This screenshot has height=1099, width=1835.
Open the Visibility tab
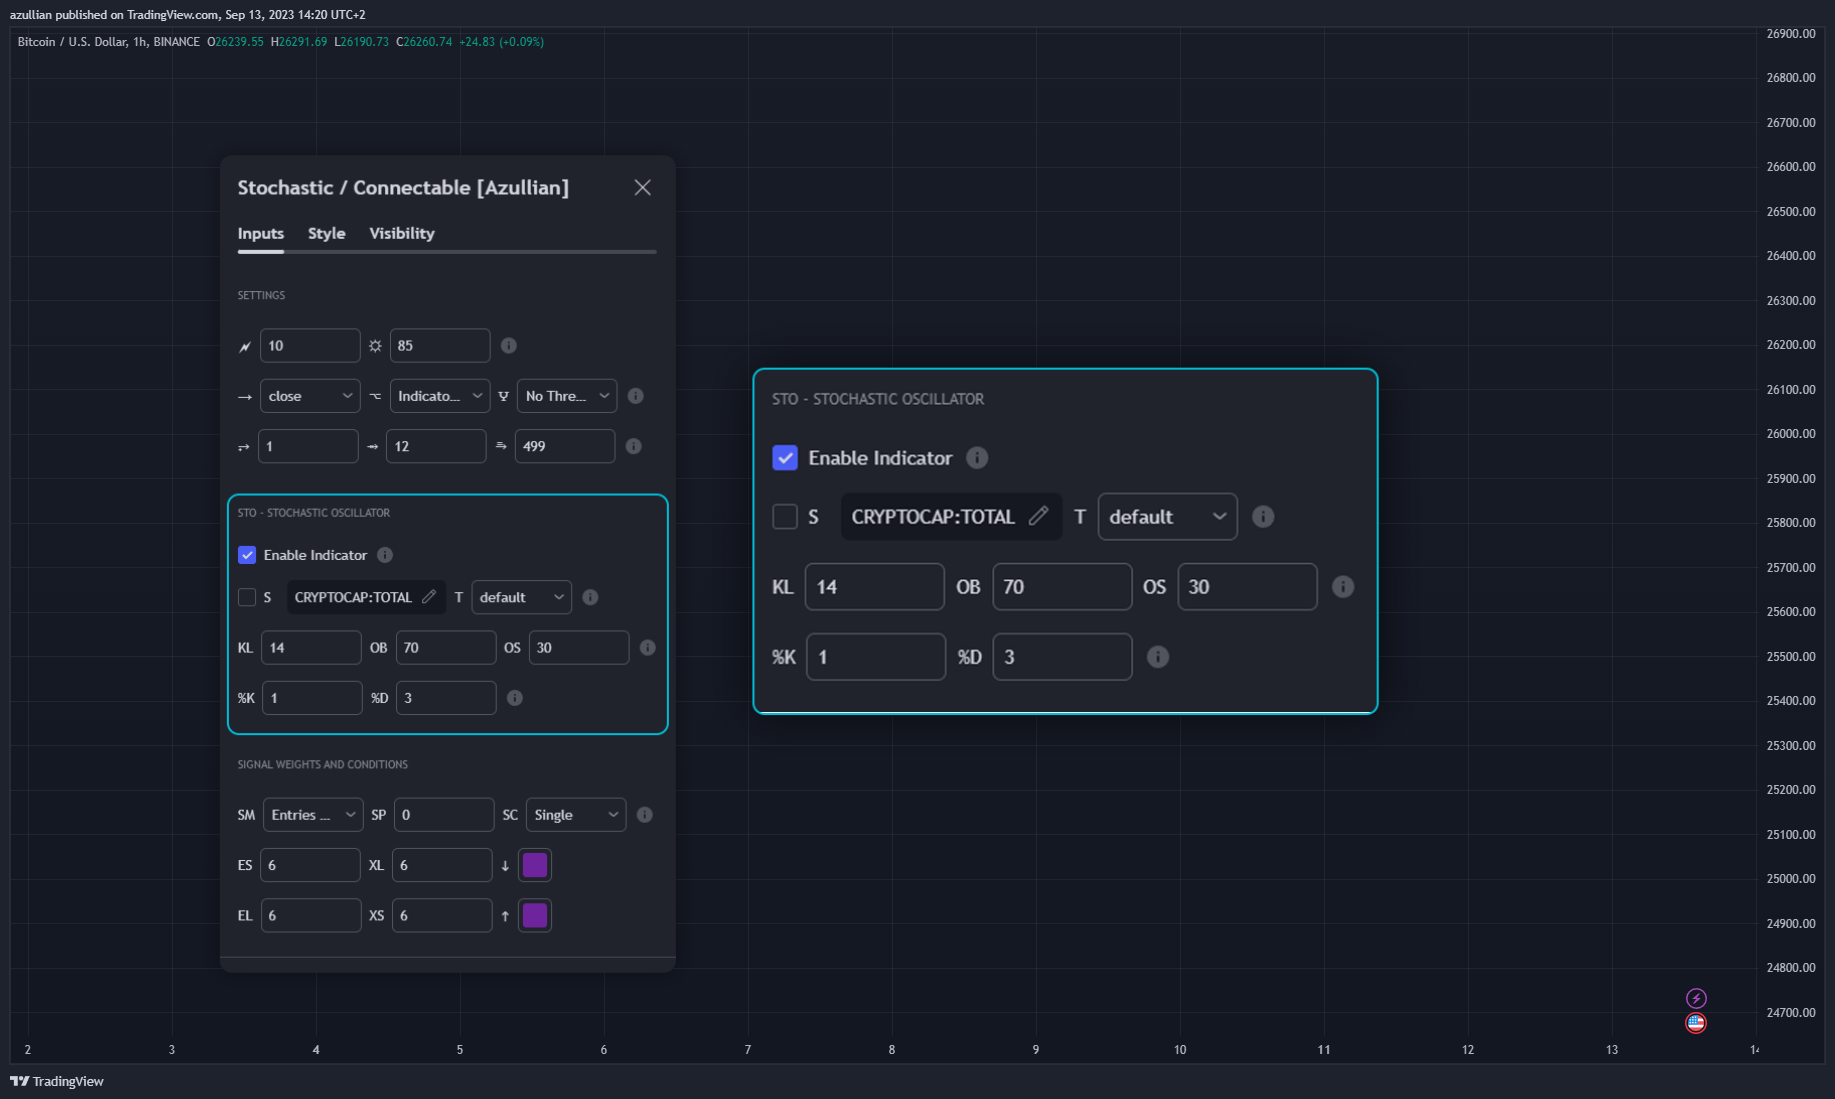(402, 233)
